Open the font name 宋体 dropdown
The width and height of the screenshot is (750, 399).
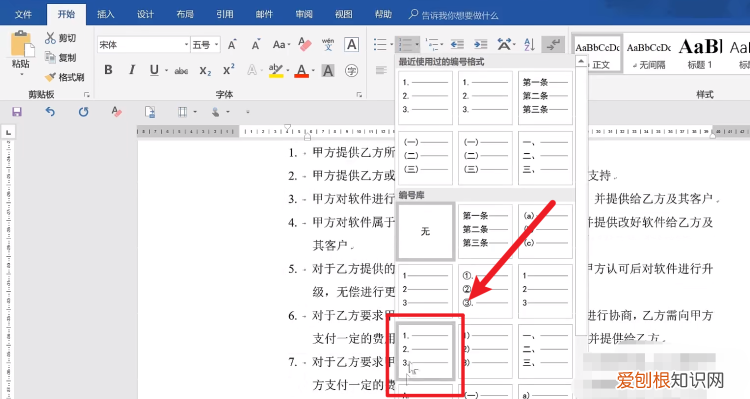click(187, 44)
